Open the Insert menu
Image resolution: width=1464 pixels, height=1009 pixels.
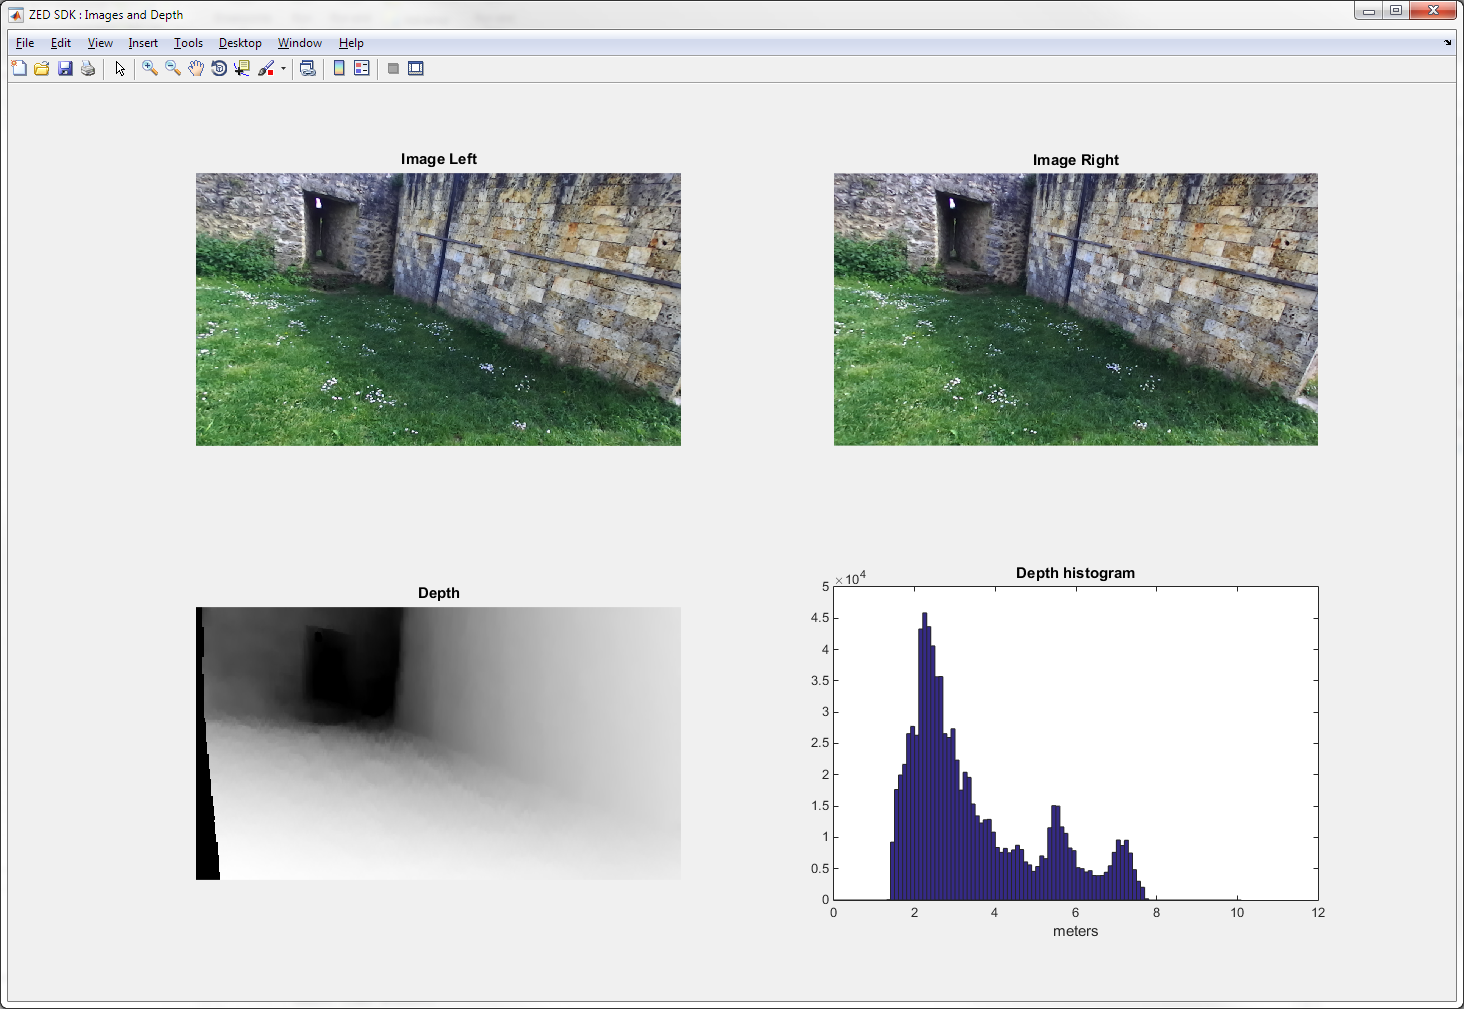coord(143,43)
